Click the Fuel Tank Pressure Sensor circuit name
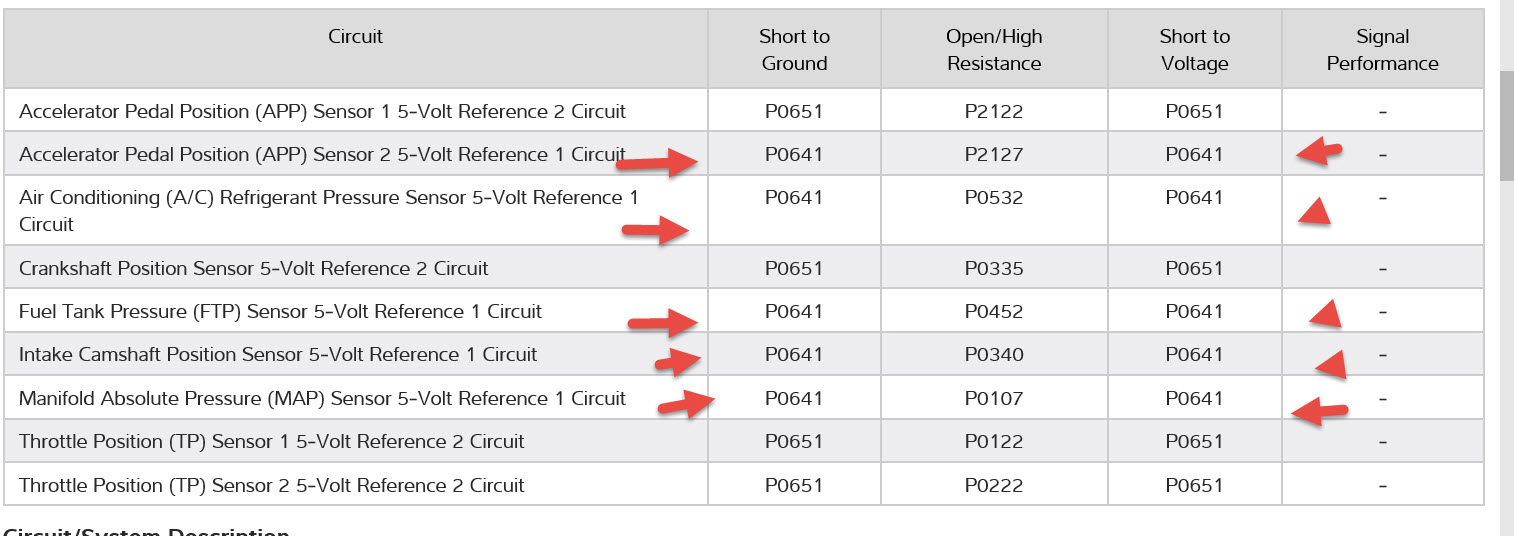This screenshot has height=536, width=1514. click(280, 311)
